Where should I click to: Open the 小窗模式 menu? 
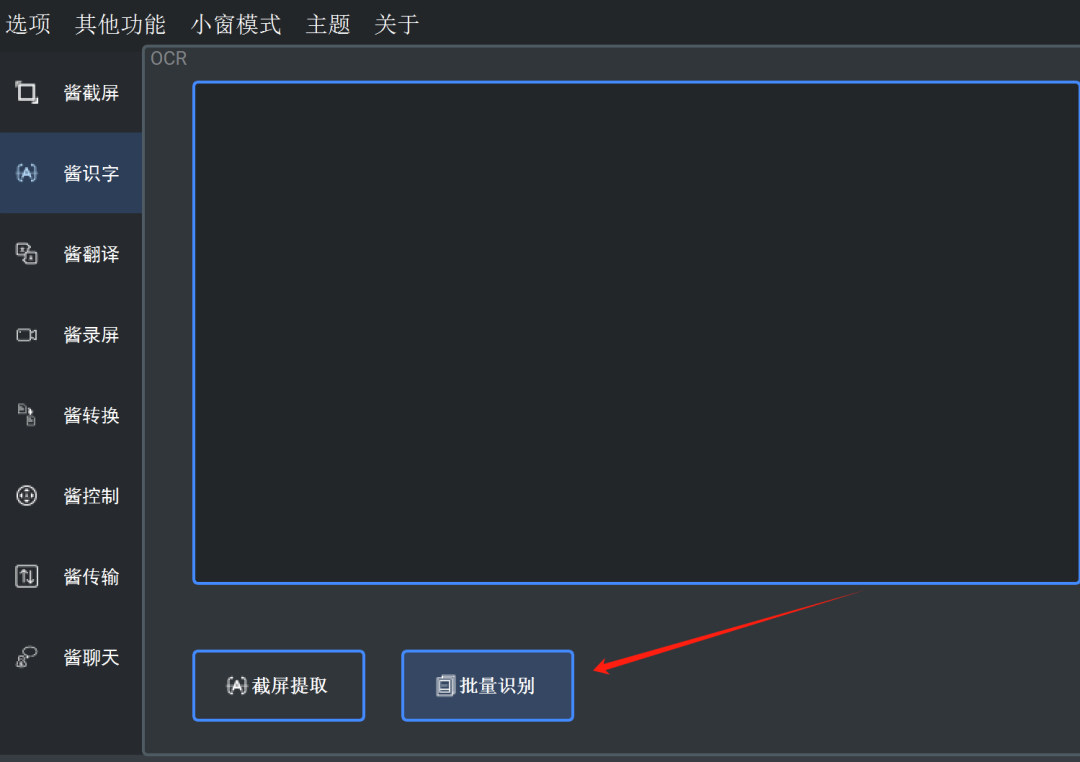click(x=236, y=24)
